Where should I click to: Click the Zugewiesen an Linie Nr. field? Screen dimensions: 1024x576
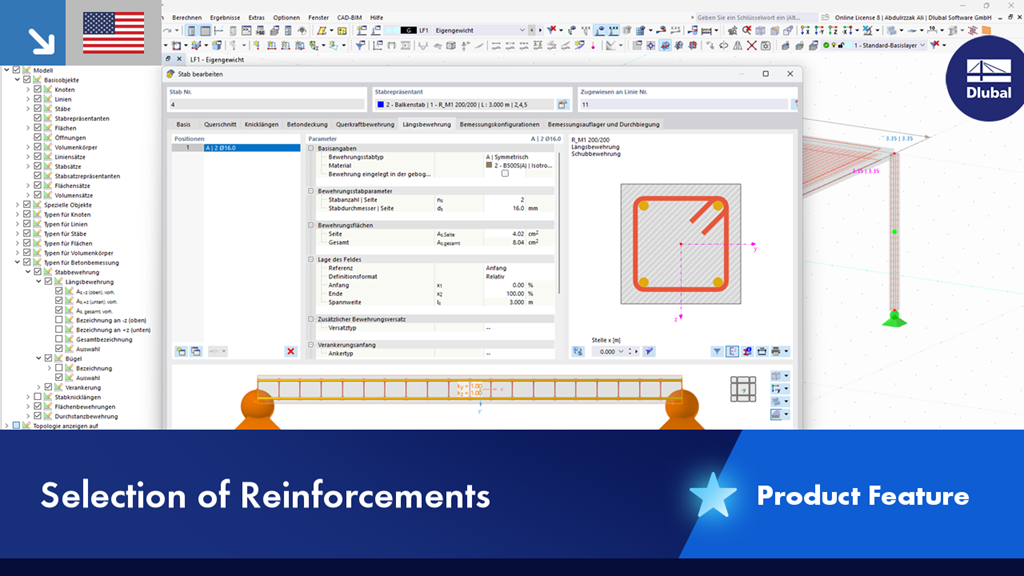684,104
